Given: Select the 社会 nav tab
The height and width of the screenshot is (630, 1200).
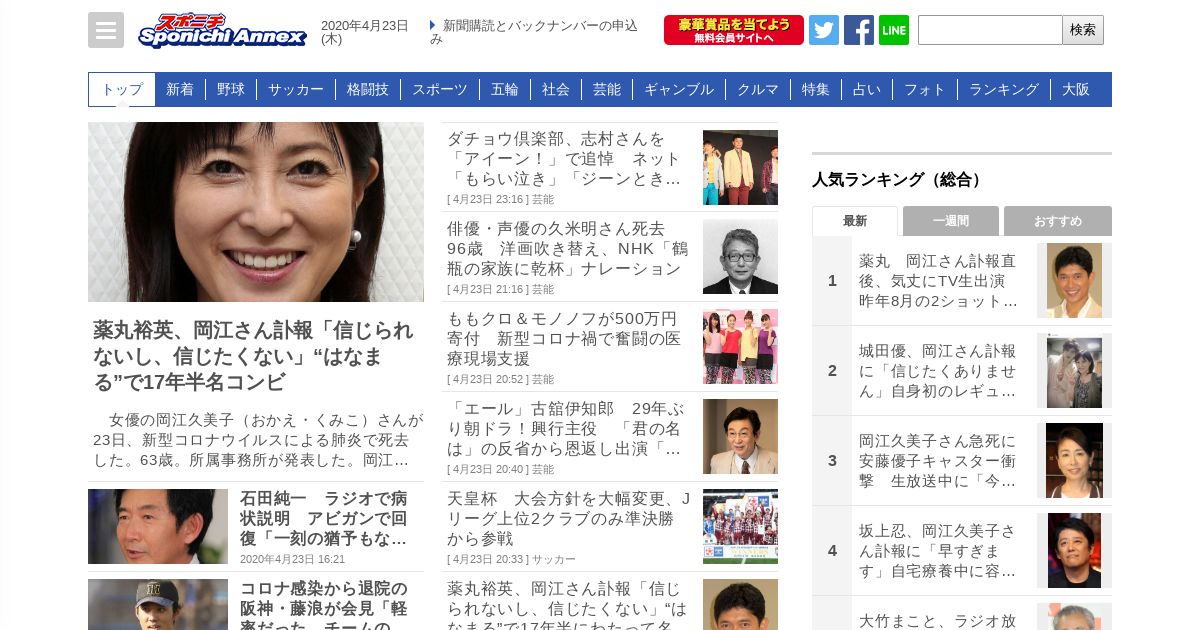Looking at the screenshot, I should pos(556,89).
